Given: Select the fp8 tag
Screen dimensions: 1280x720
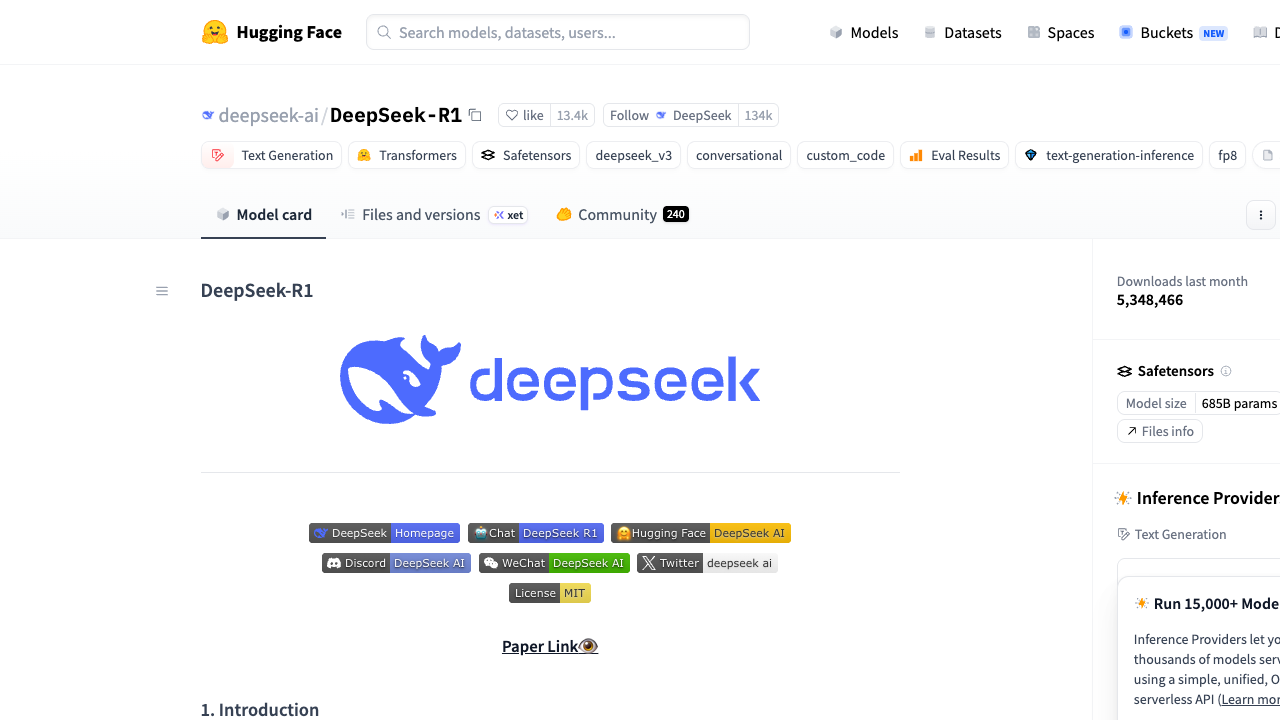Looking at the screenshot, I should click(x=1227, y=155).
